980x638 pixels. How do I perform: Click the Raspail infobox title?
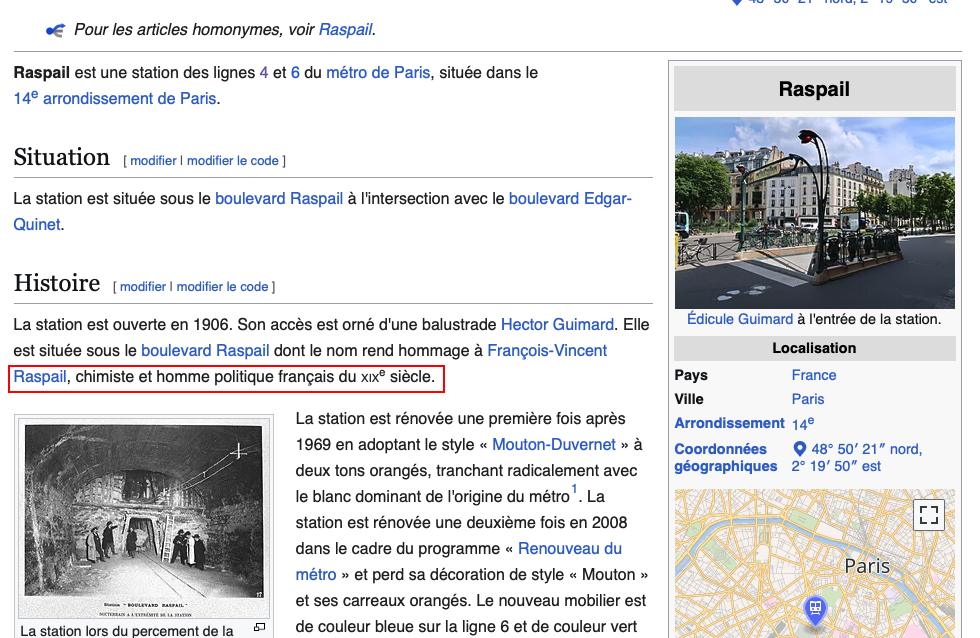coord(814,89)
